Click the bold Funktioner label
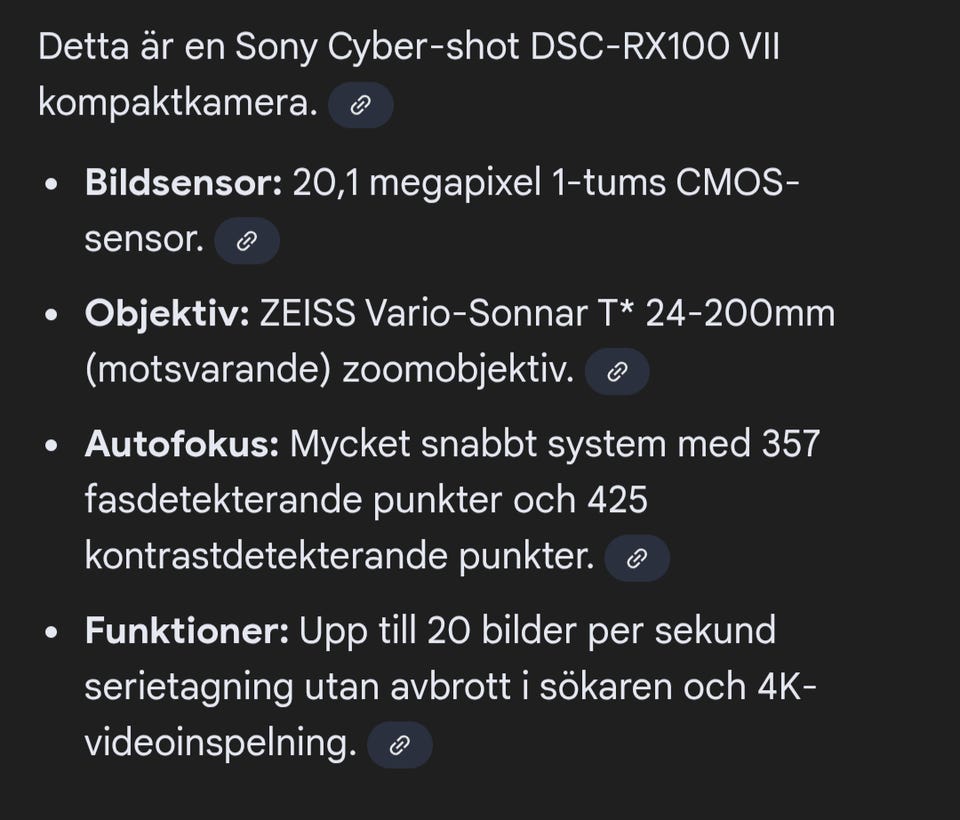Viewport: 960px width, 820px height. [x=187, y=631]
